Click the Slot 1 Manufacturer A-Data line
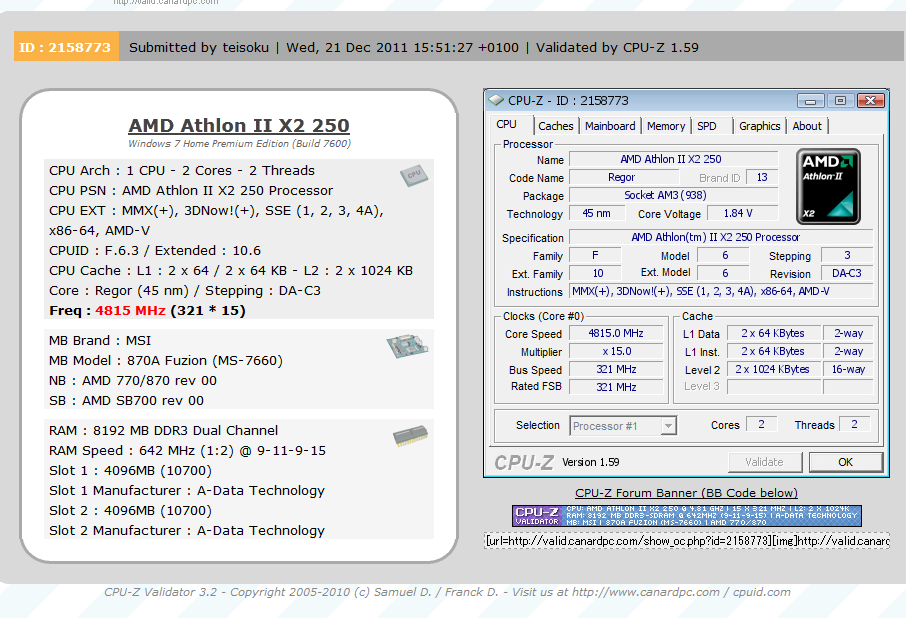The width and height of the screenshot is (906, 618). click(x=187, y=491)
